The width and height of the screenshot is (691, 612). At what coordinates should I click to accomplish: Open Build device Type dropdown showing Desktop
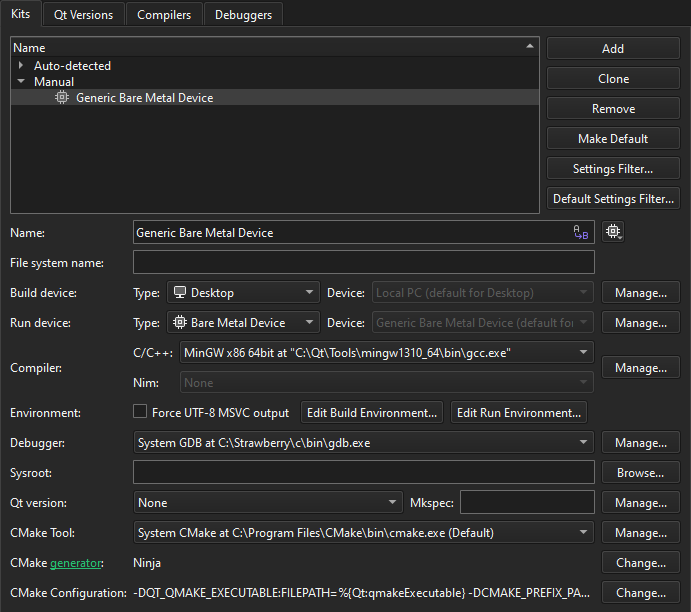tap(243, 293)
